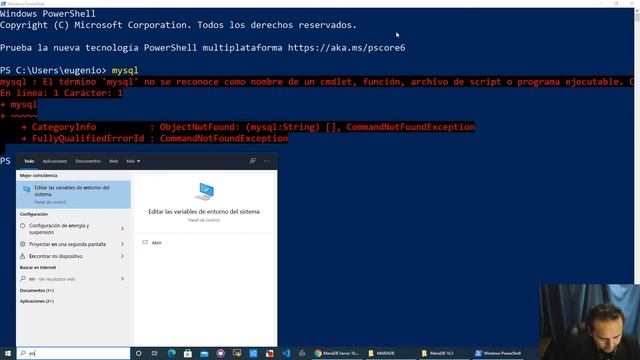Switch to Windows PowerShell taskbar button

click(x=499, y=353)
